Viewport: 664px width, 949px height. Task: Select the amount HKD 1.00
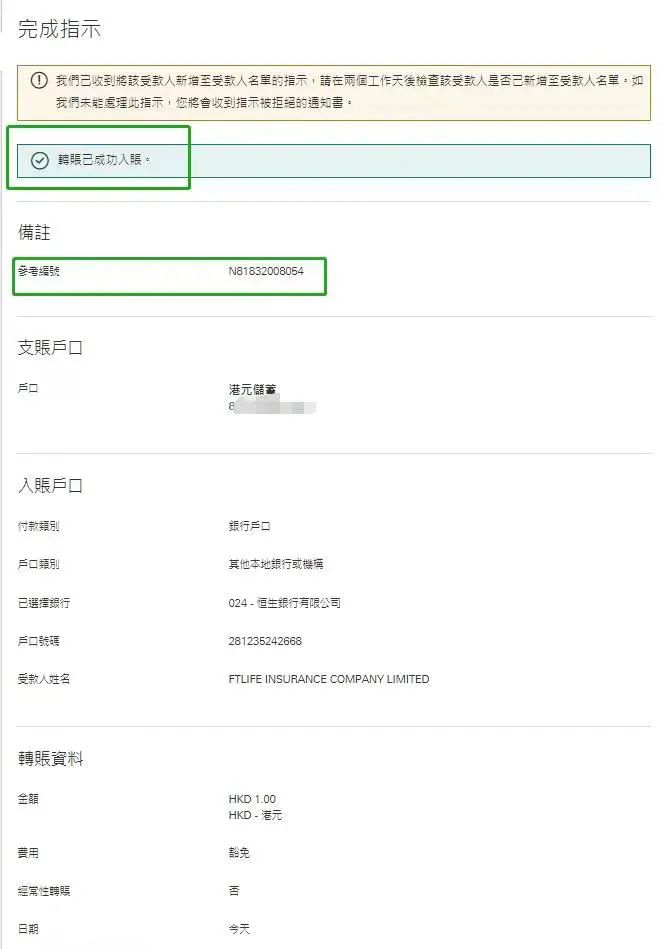252,799
